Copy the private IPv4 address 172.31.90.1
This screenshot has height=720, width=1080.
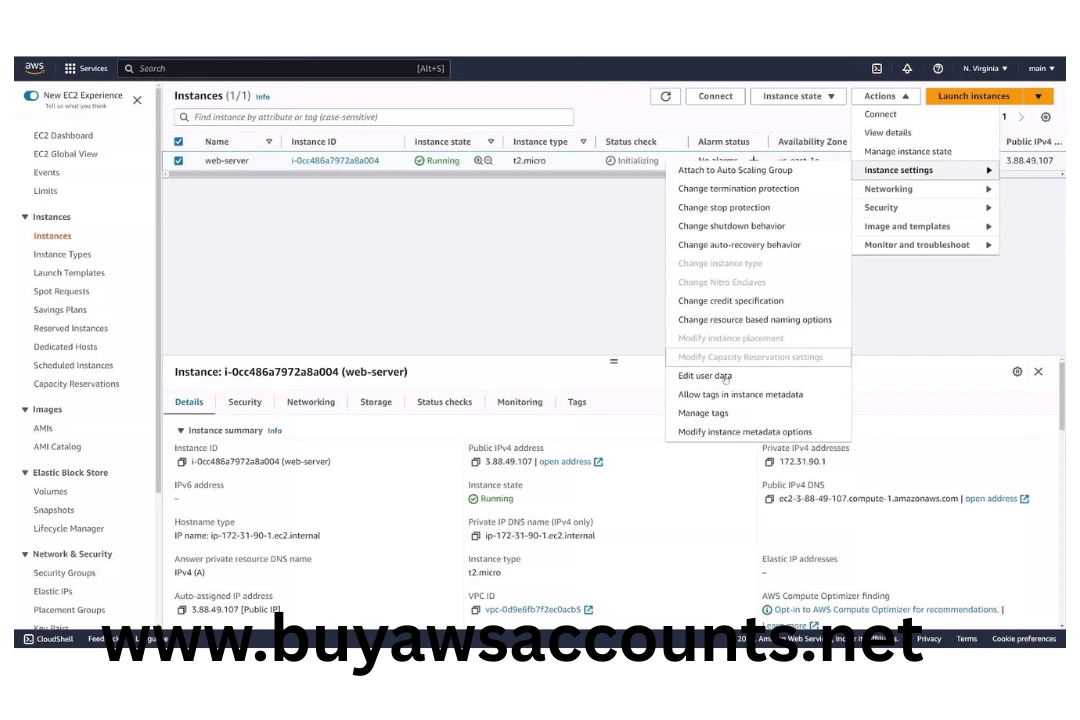[769, 462]
